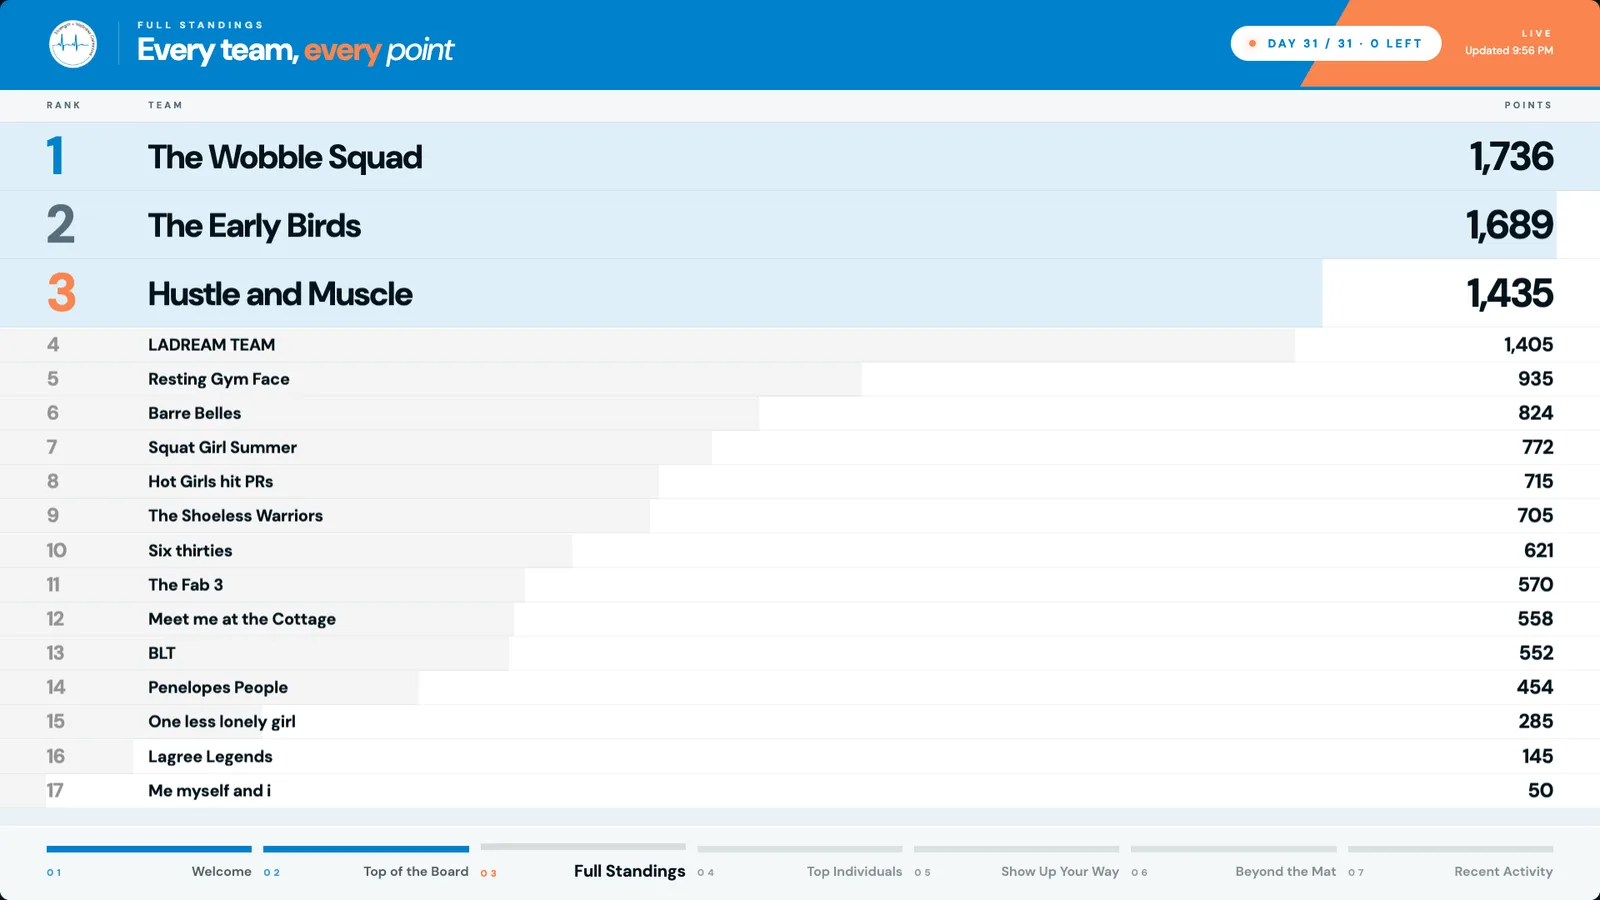Click the 705 points value

point(1536,516)
